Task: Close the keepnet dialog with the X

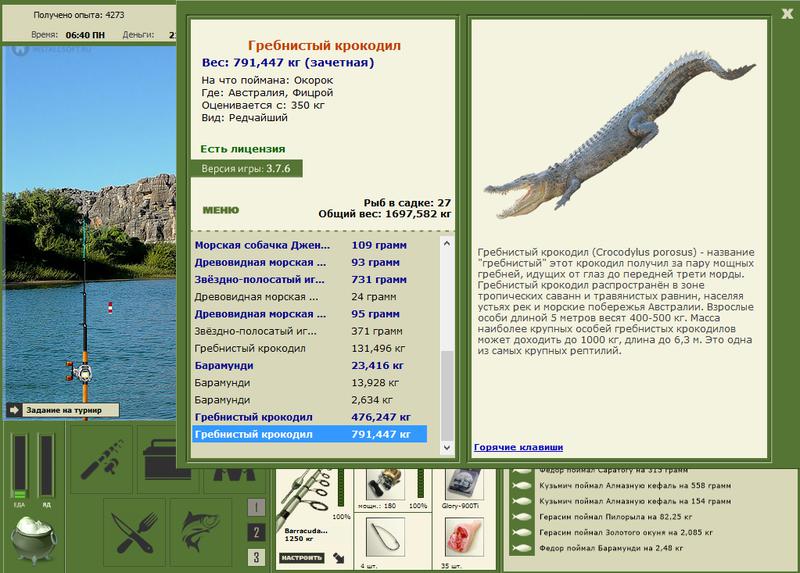Action: [787, 14]
